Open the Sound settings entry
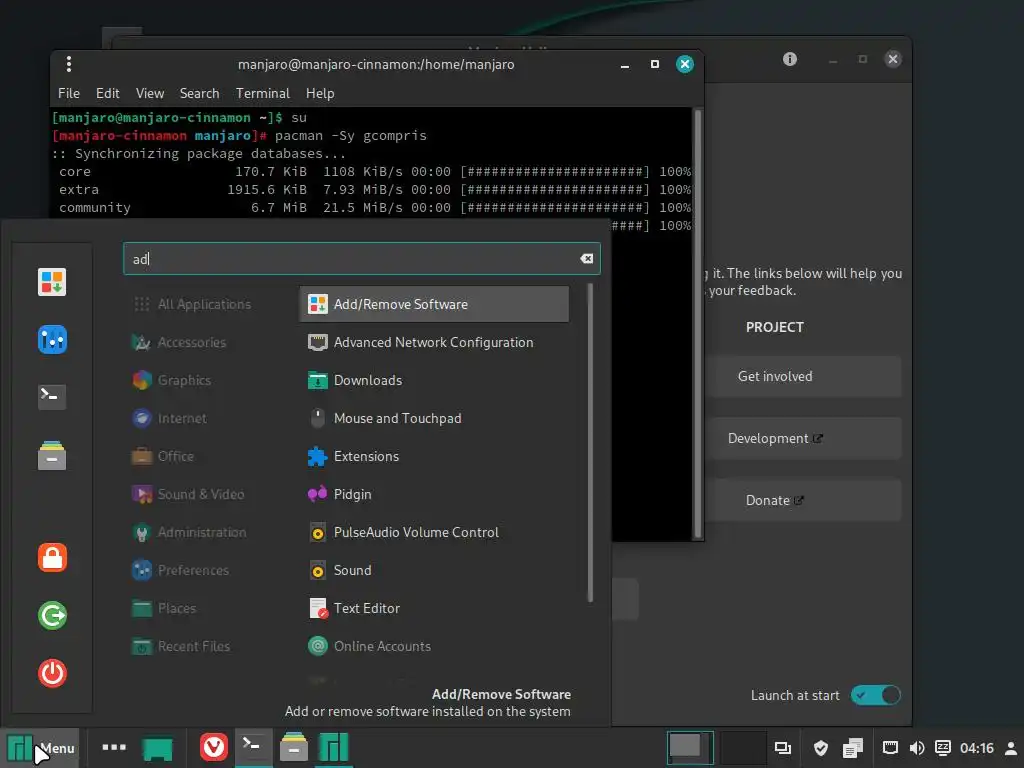 pyautogui.click(x=434, y=570)
